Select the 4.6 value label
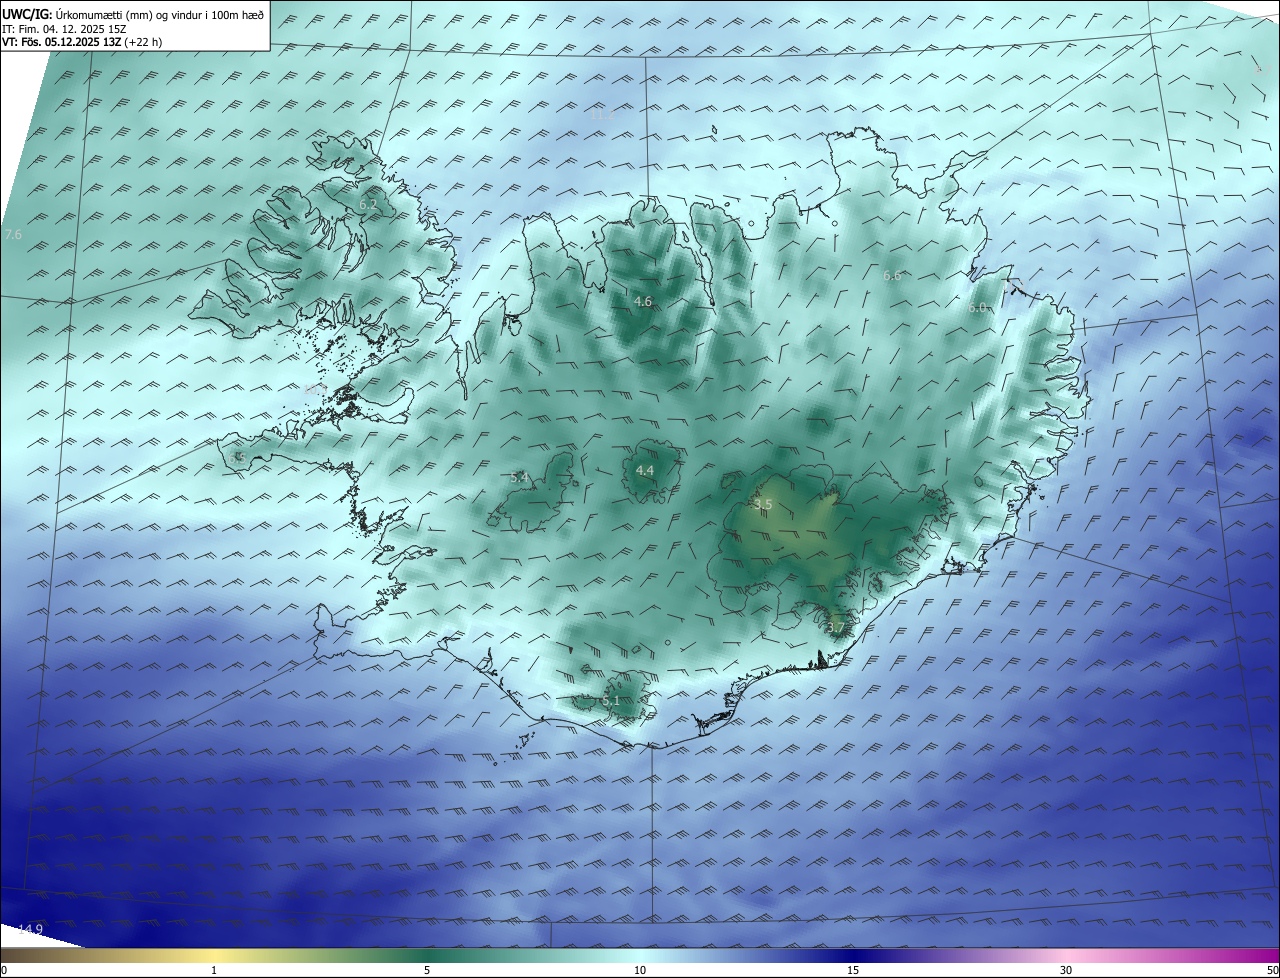1280x978 pixels. point(643,301)
